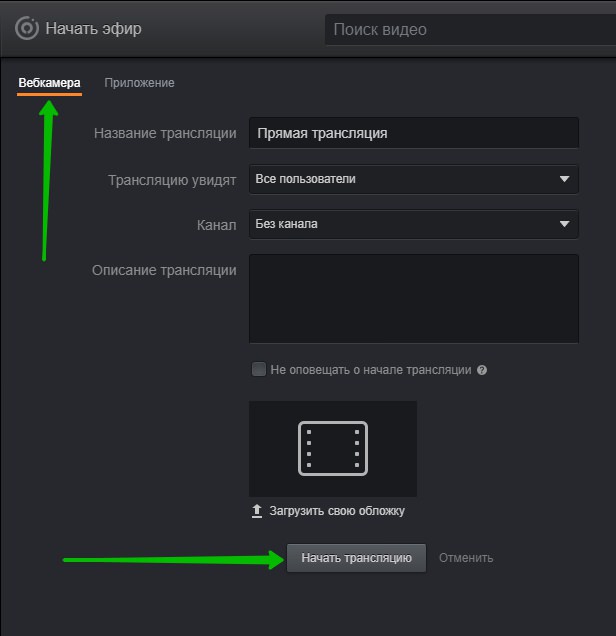Click the 'Начать эфир' header title

[x=93, y=28]
